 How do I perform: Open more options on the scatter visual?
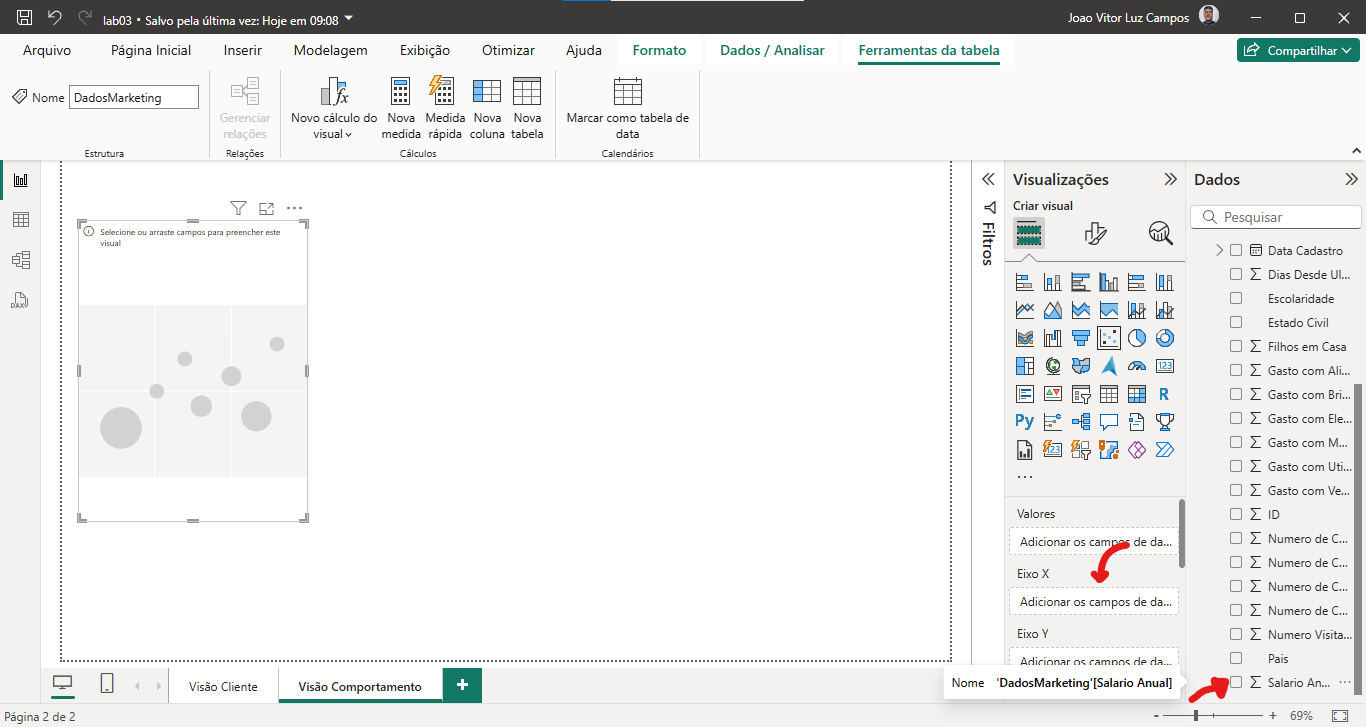coord(294,208)
